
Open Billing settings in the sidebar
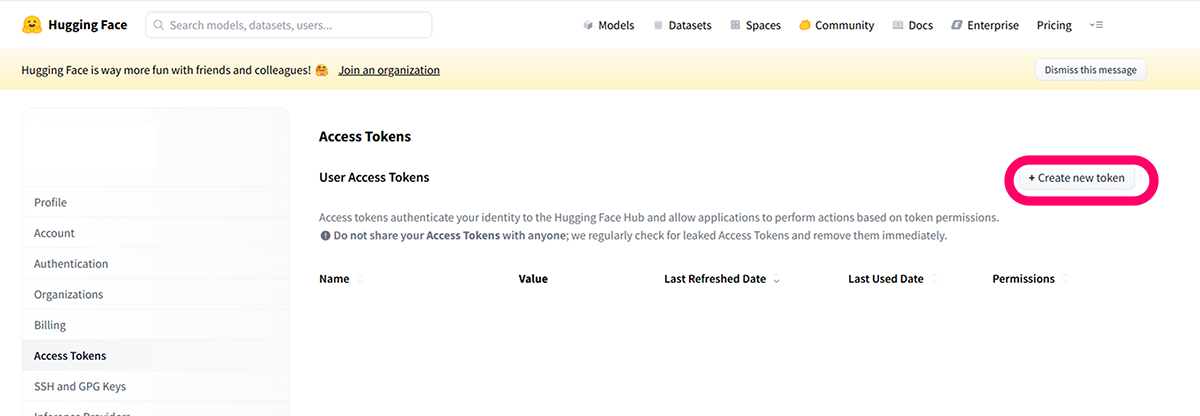coord(155,325)
